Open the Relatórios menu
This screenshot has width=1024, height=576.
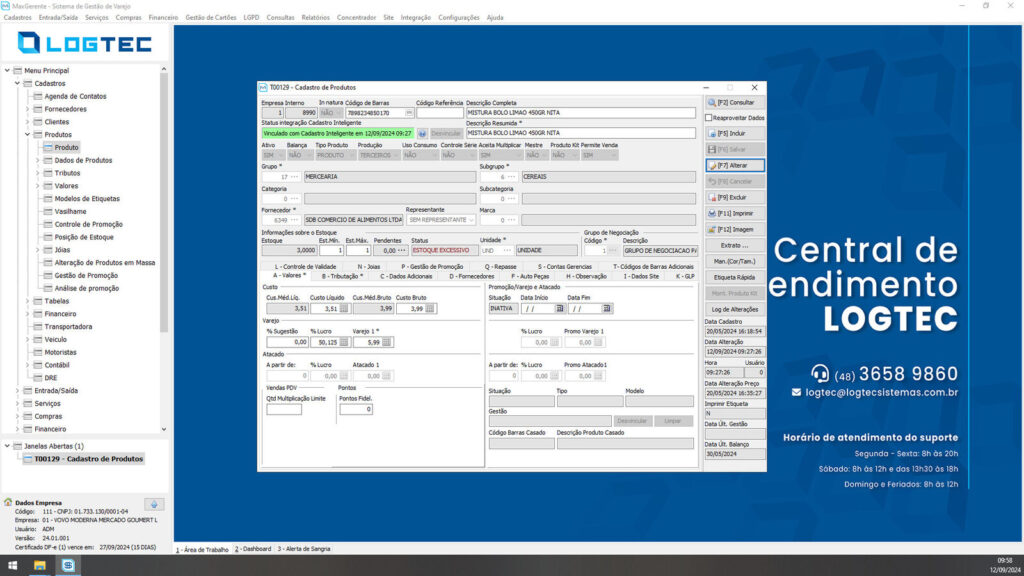click(315, 18)
